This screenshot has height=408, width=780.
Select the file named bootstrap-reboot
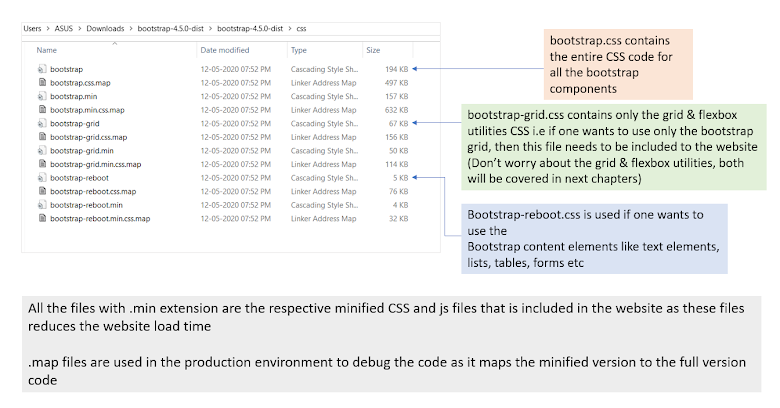click(x=80, y=178)
